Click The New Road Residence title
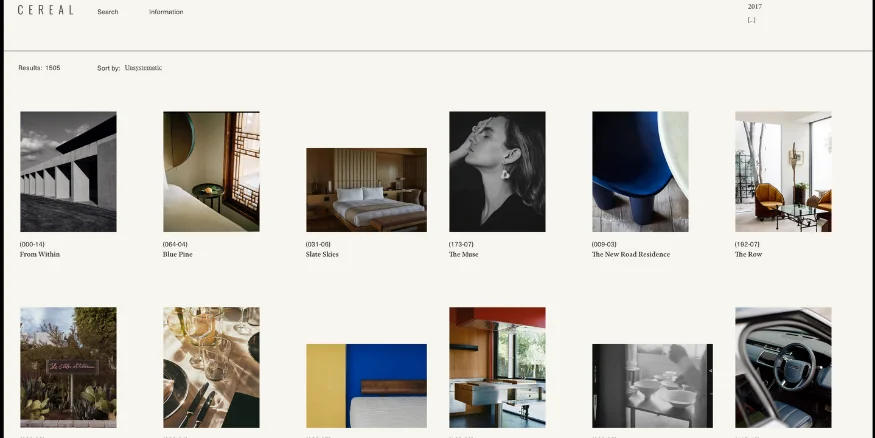Image resolution: width=875 pixels, height=438 pixels. [630, 255]
